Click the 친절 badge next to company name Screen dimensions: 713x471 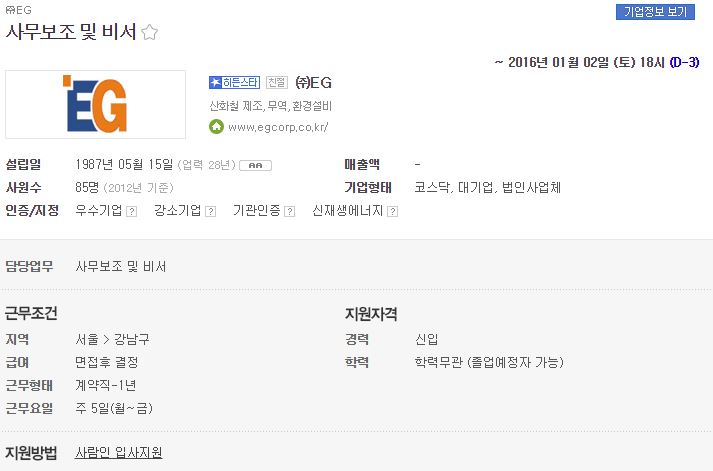pos(276,82)
